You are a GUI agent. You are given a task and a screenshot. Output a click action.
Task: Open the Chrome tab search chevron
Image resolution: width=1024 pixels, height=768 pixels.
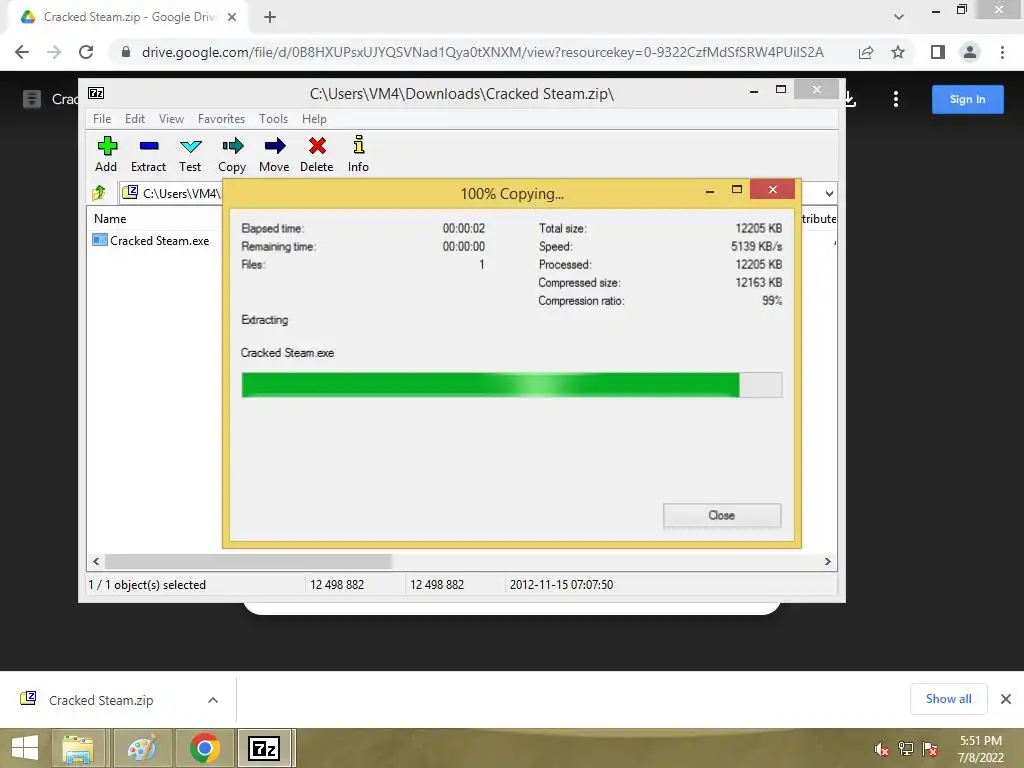coord(899,17)
